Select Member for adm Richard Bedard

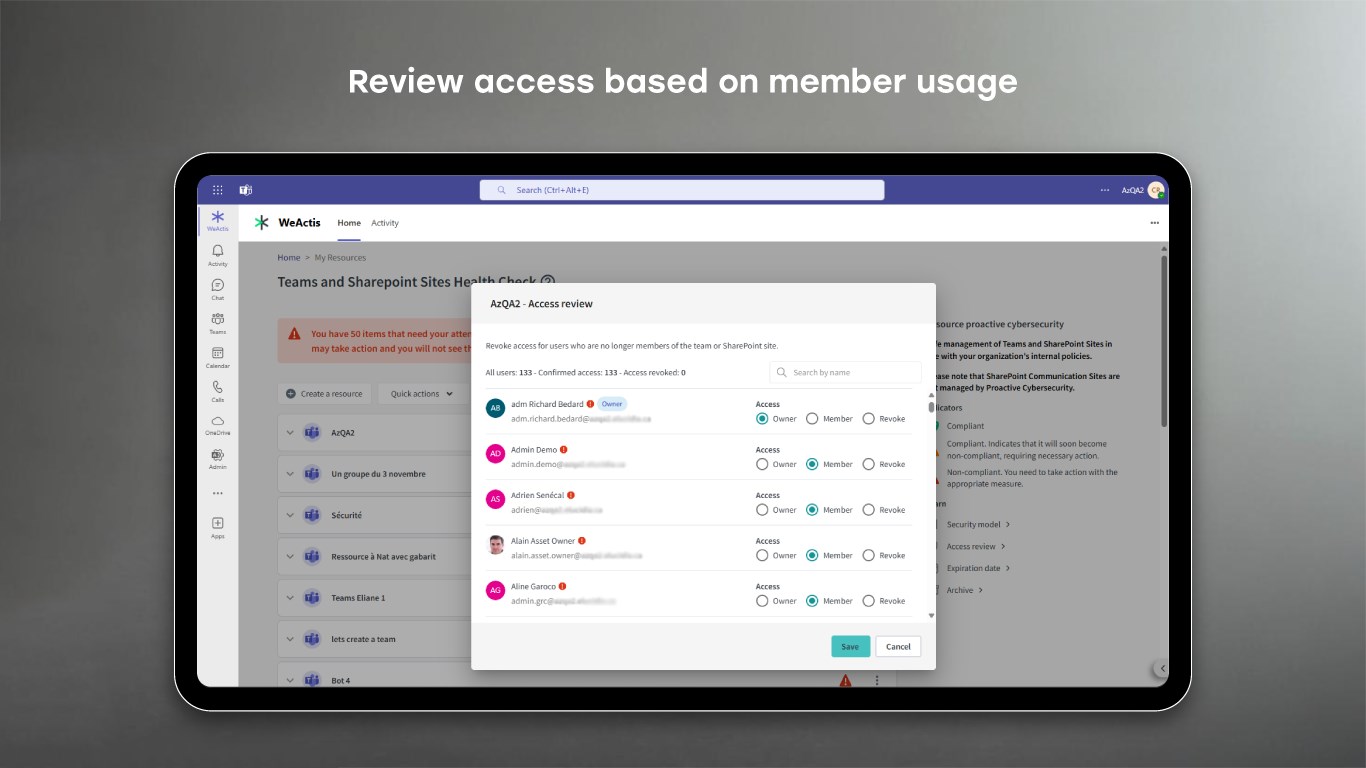[812, 419]
